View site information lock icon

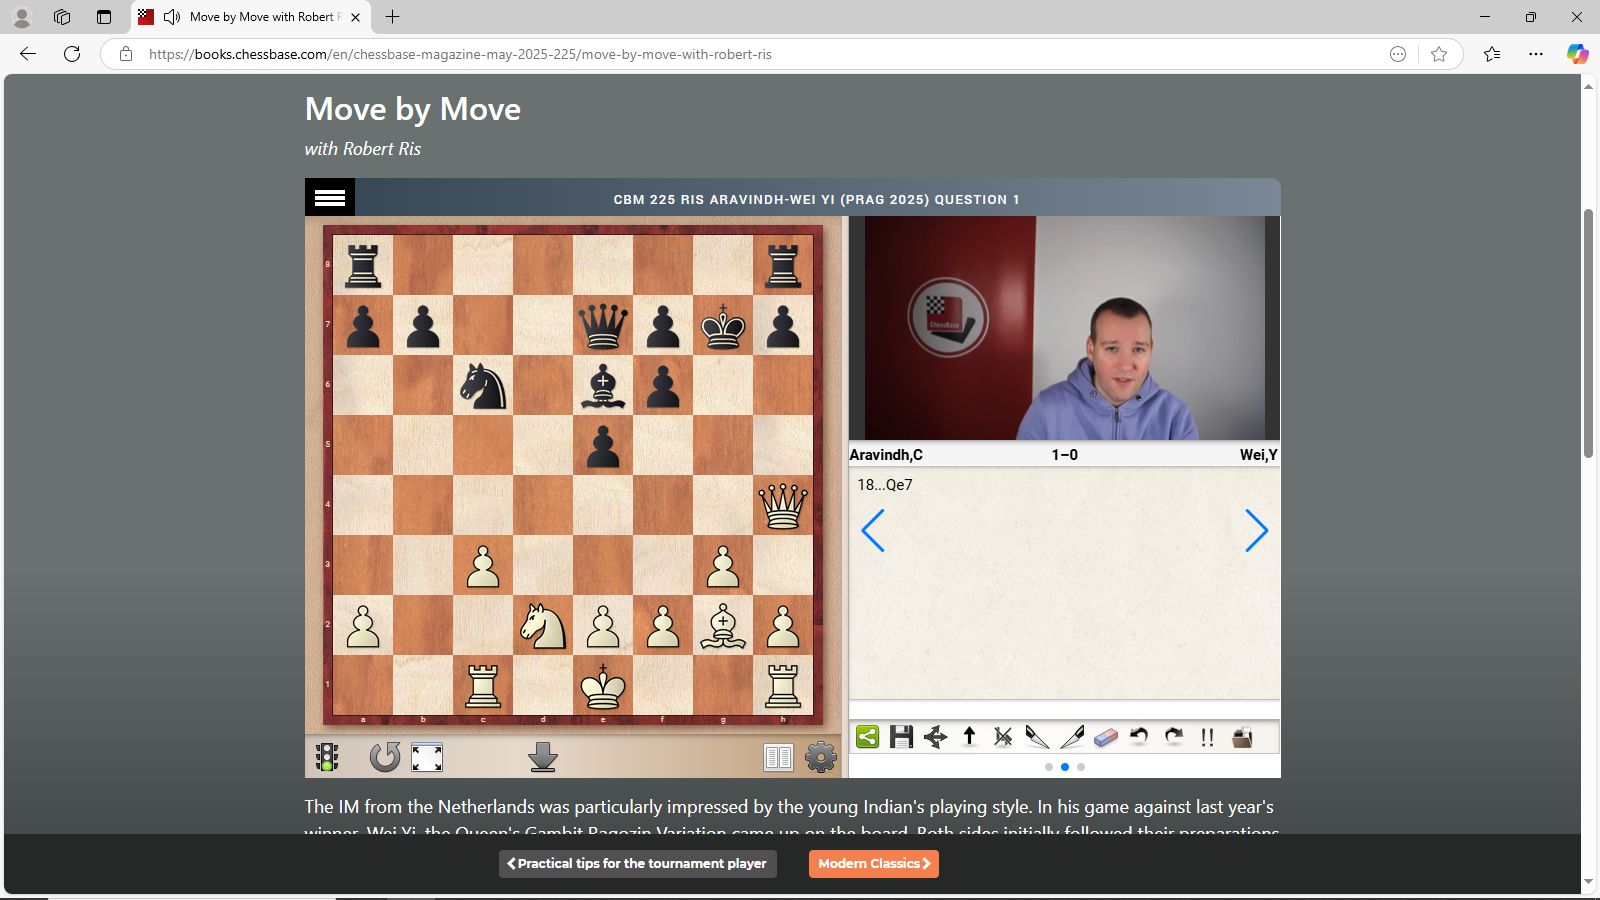click(126, 54)
